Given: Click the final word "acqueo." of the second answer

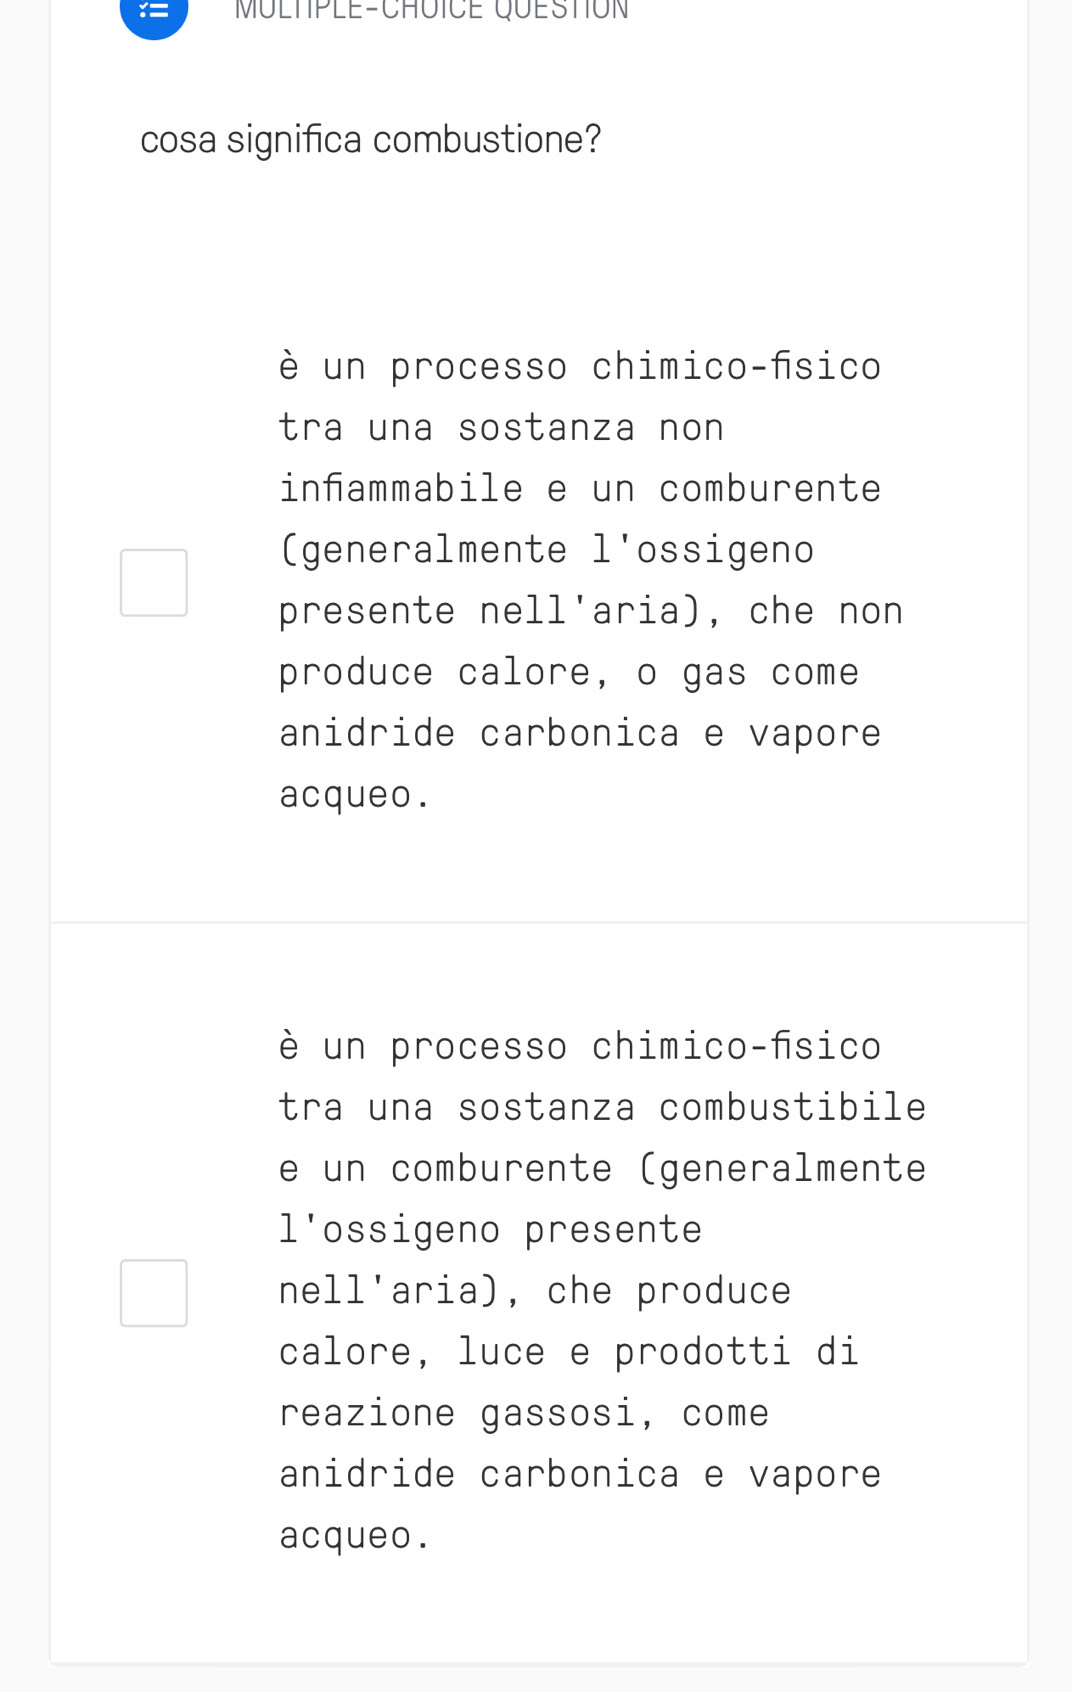Looking at the screenshot, I should pos(355,1536).
